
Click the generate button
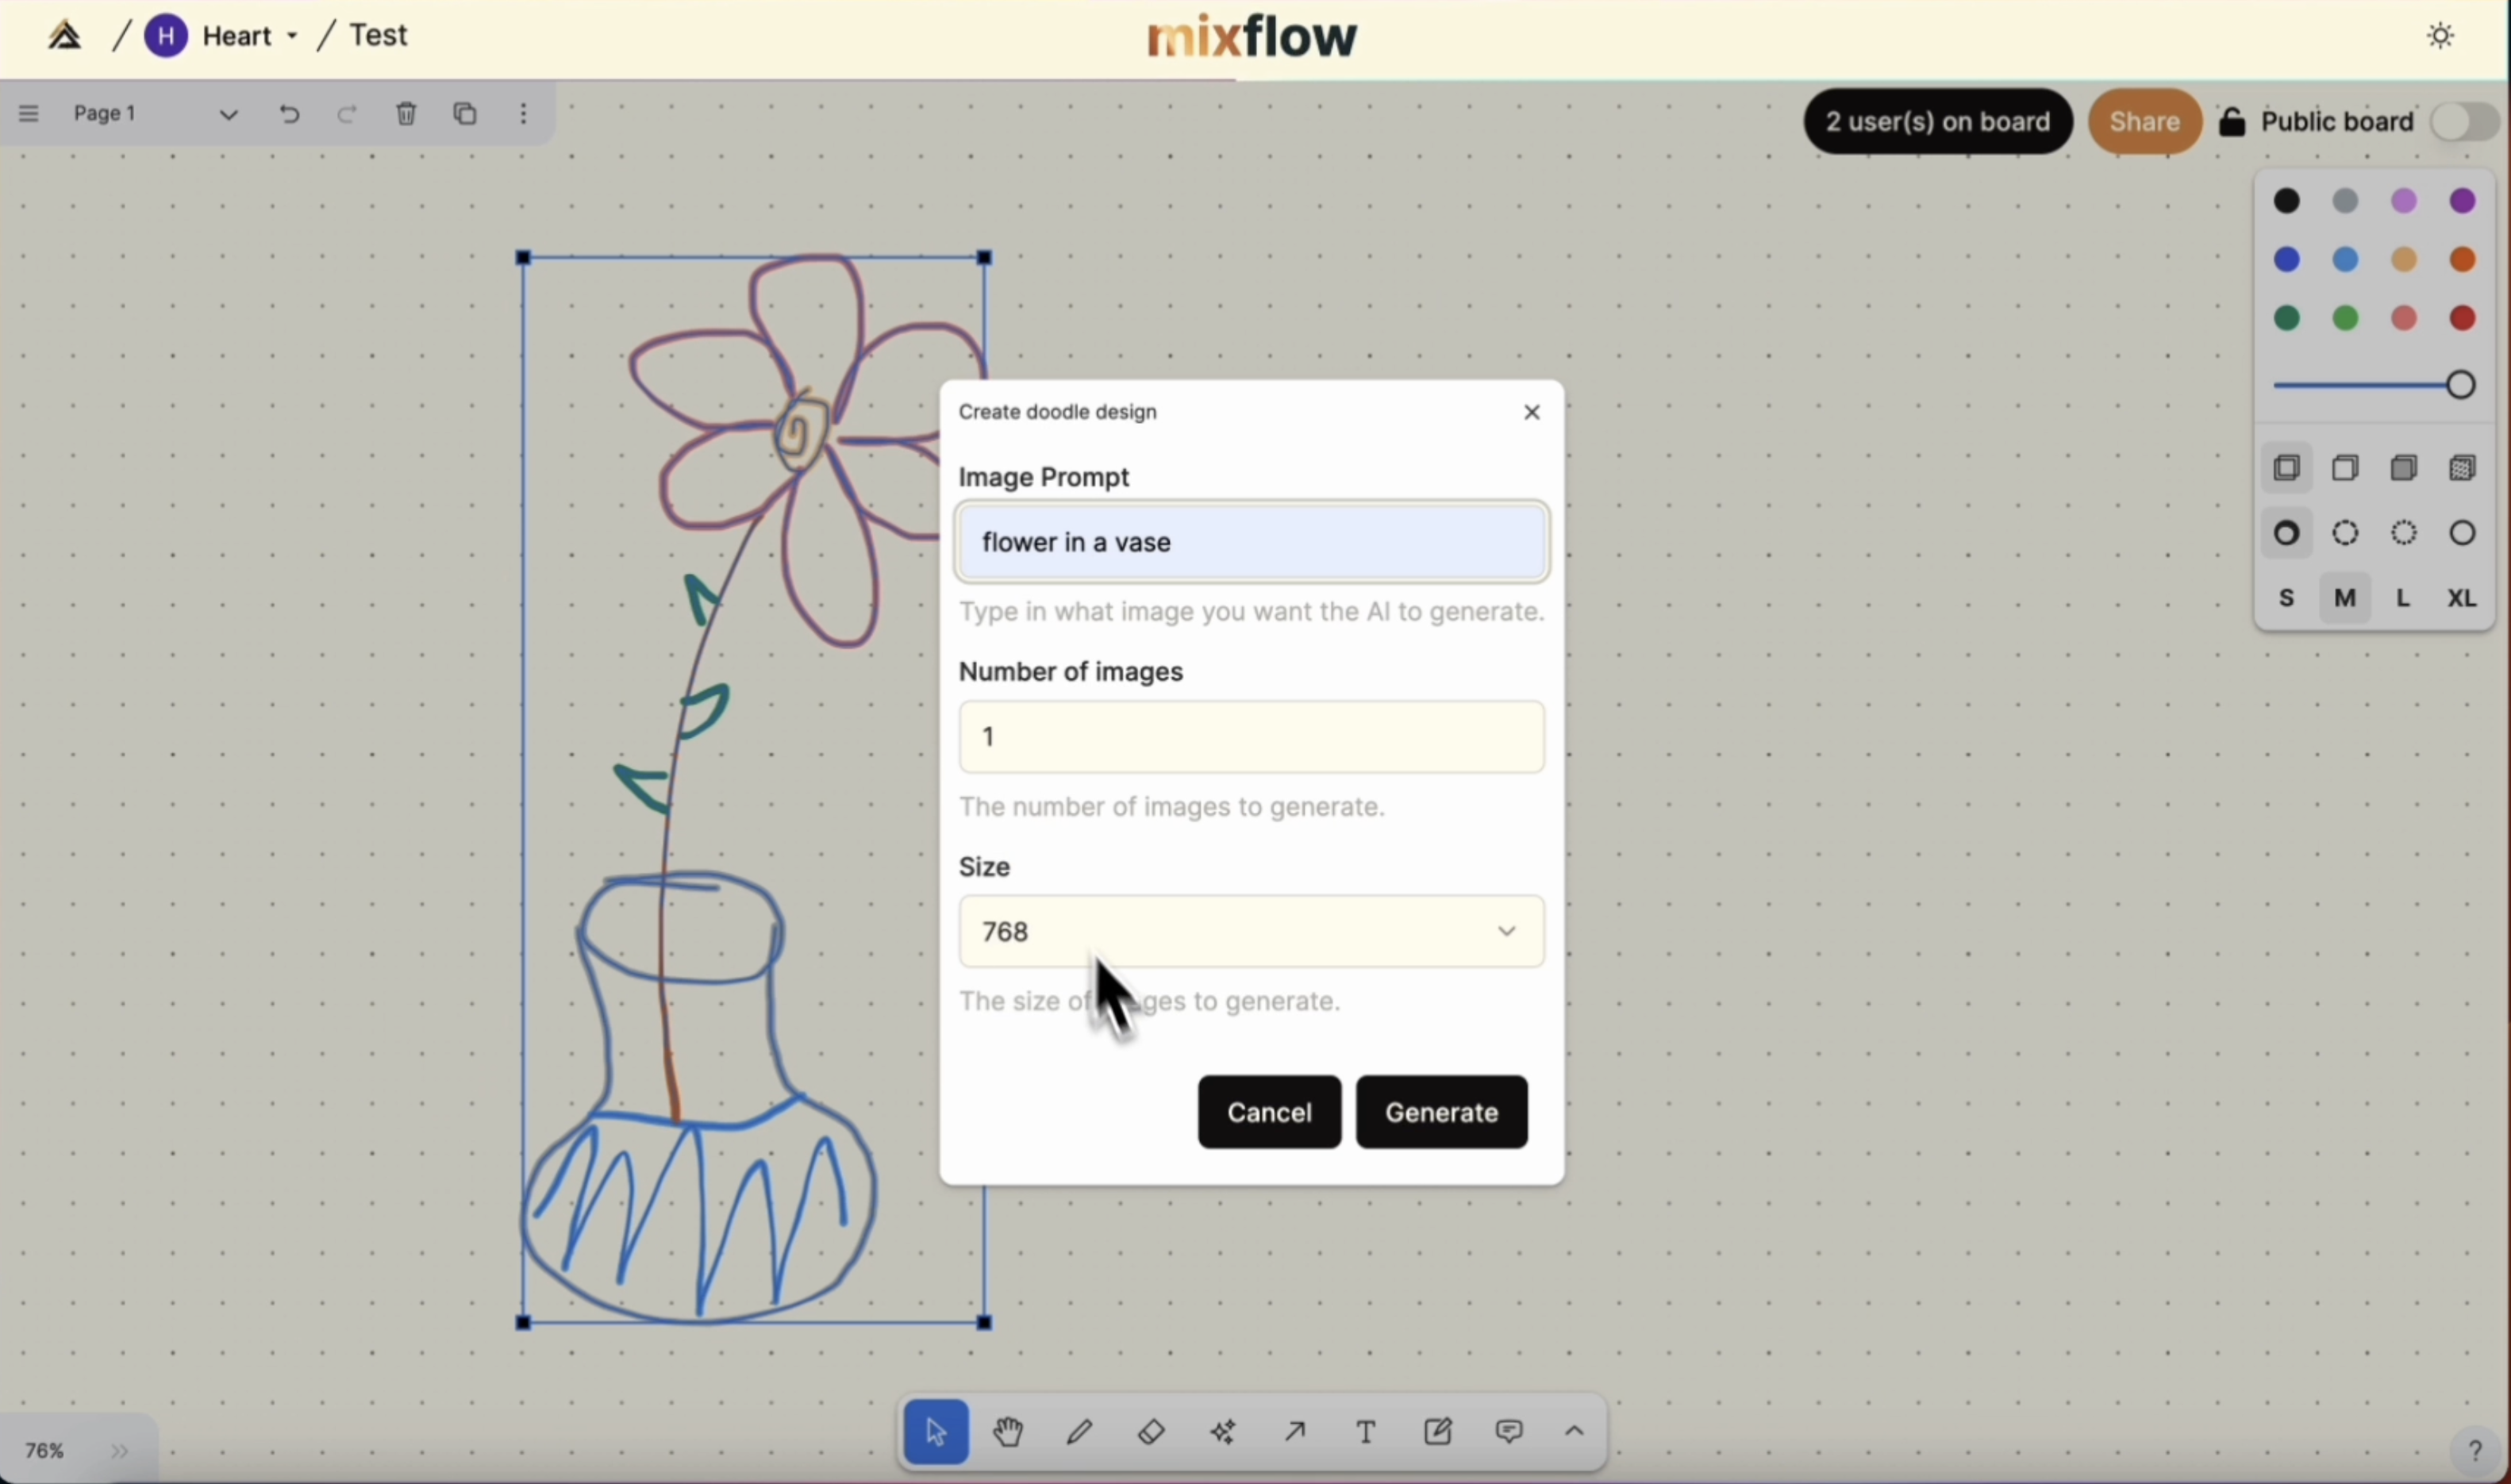(x=1441, y=1113)
